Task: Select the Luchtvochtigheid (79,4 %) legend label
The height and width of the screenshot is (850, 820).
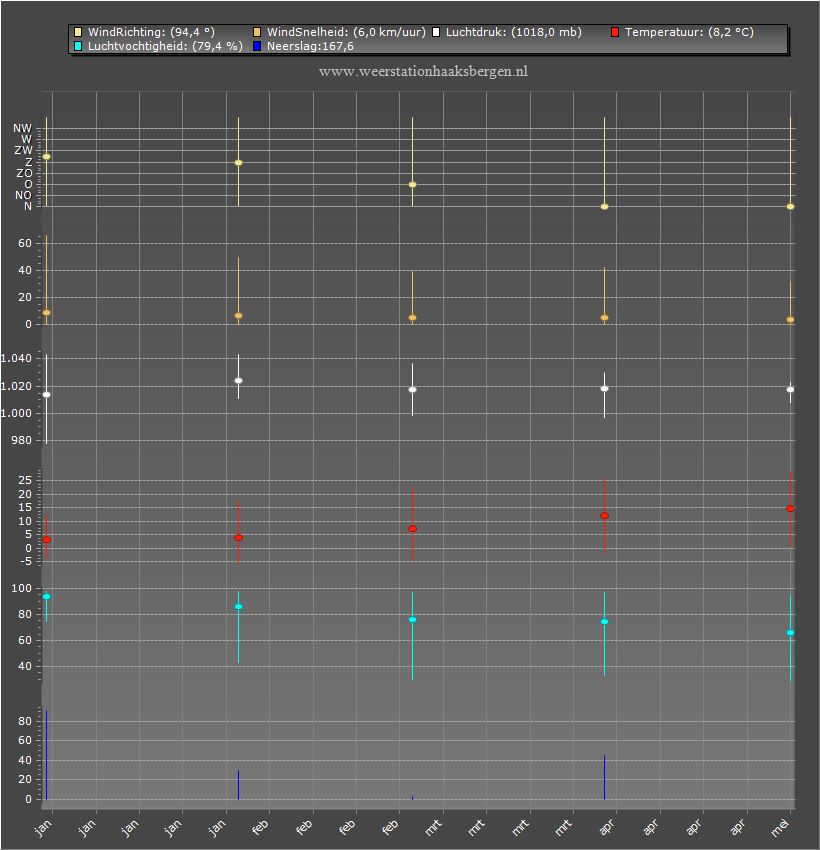Action: pyautogui.click(x=165, y=46)
